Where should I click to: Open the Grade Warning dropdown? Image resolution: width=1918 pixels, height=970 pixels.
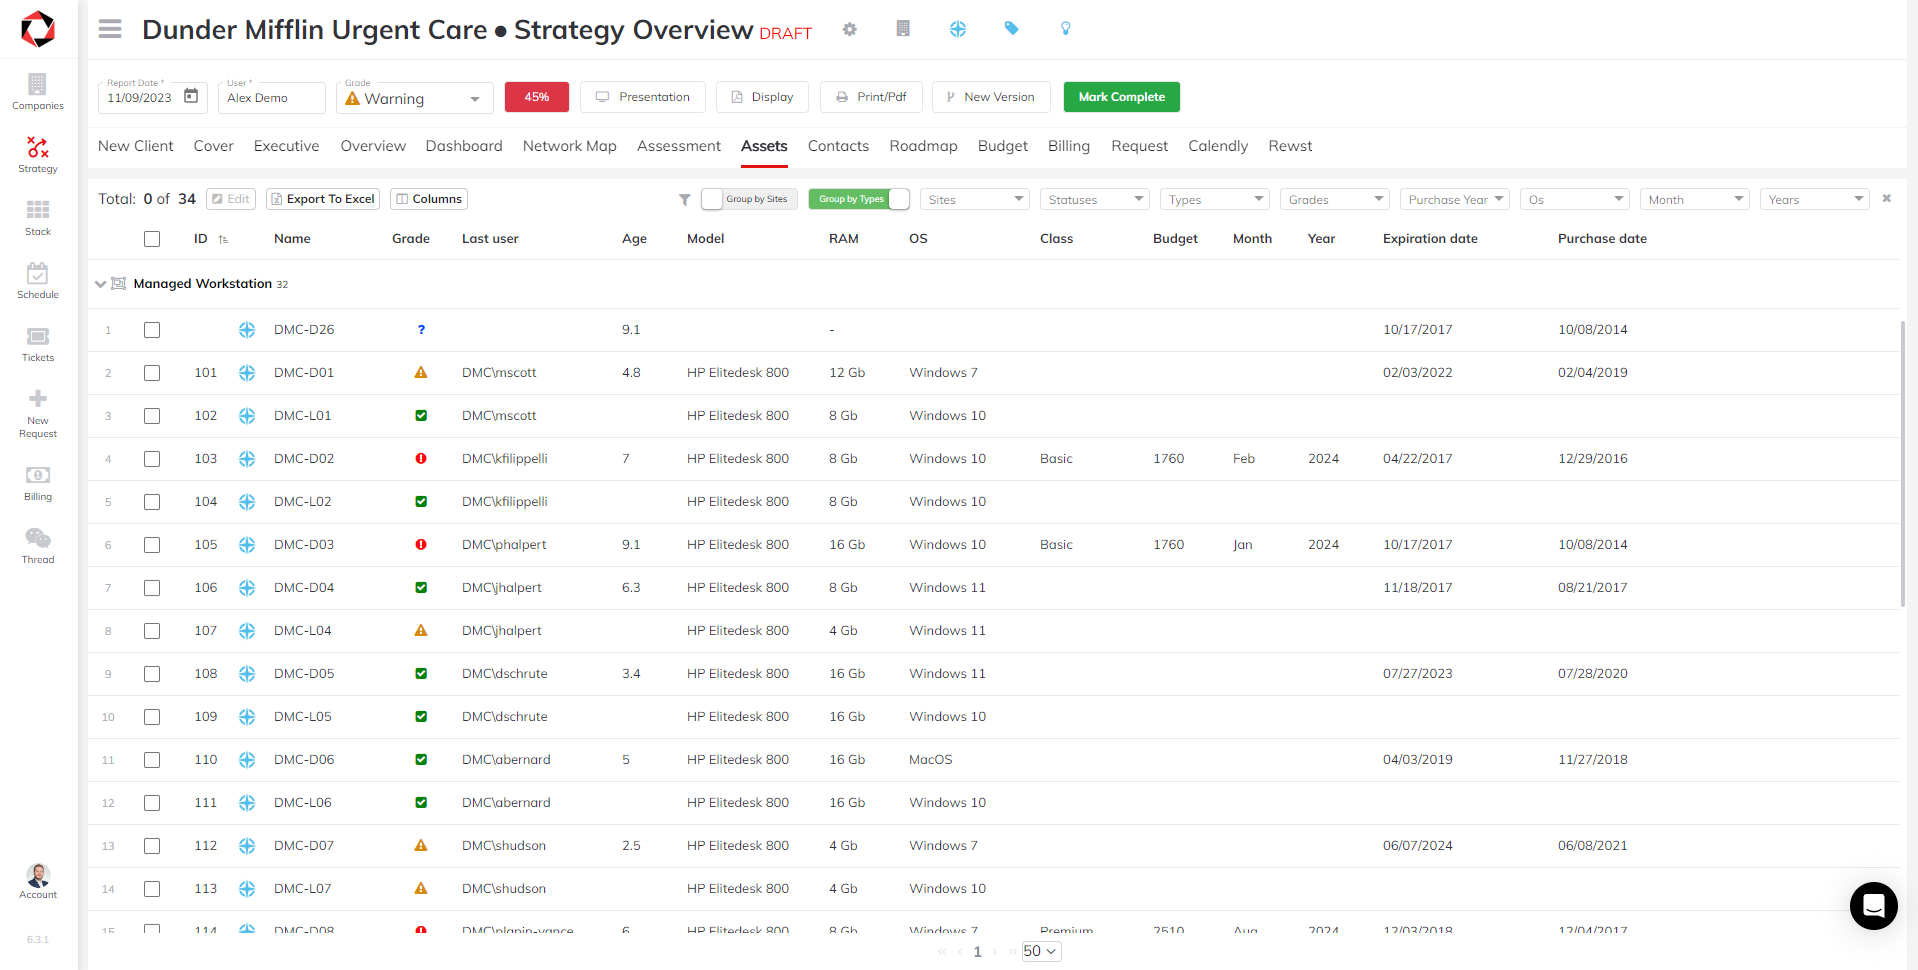[414, 98]
